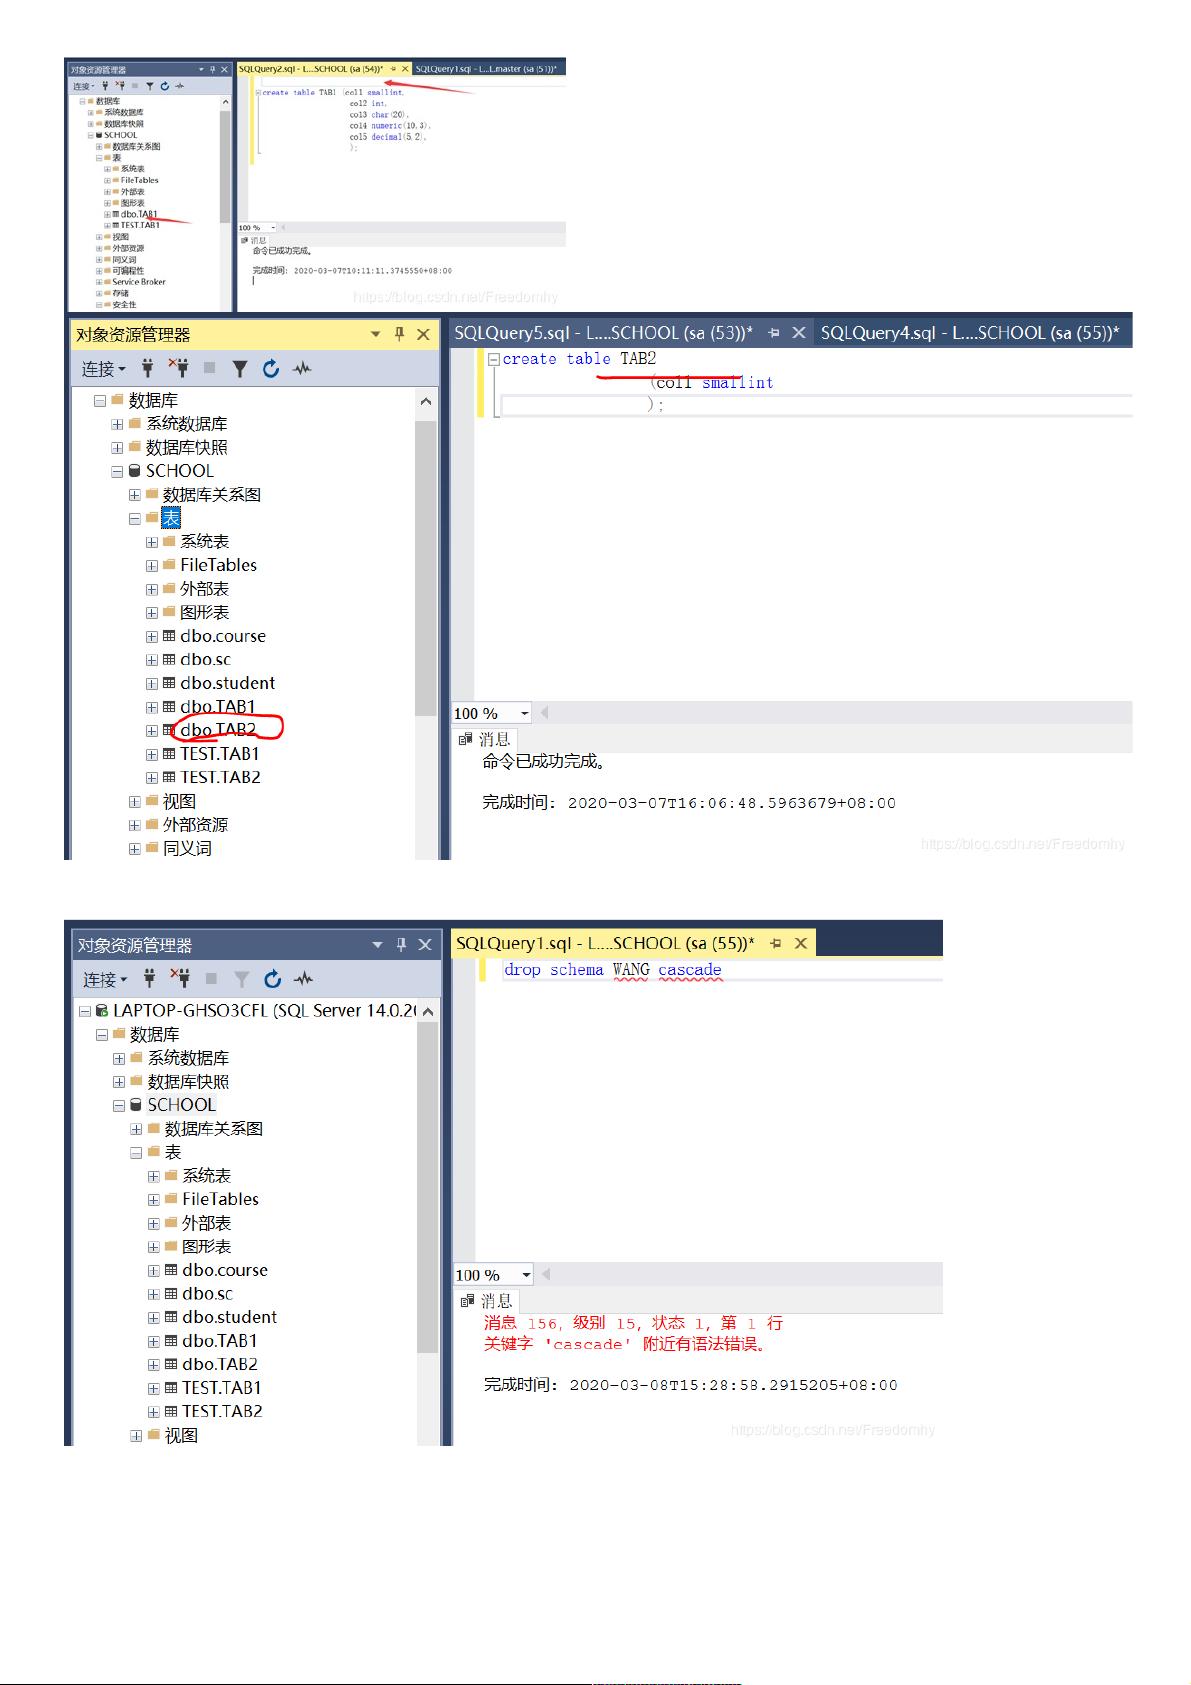Screen dimensions: 1191x1685
Task: Click the pin icon on SQLQuery5.sql tab
Action: coord(773,333)
